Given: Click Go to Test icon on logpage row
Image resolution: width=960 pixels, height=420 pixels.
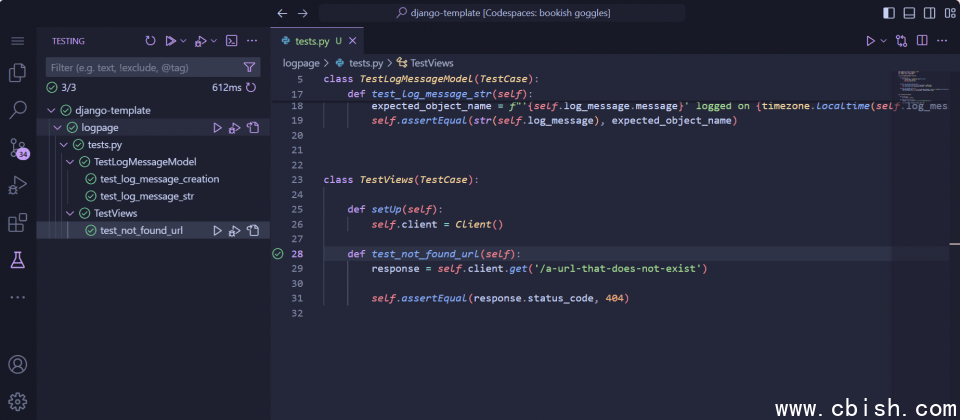Looking at the screenshot, I should click(x=253, y=128).
